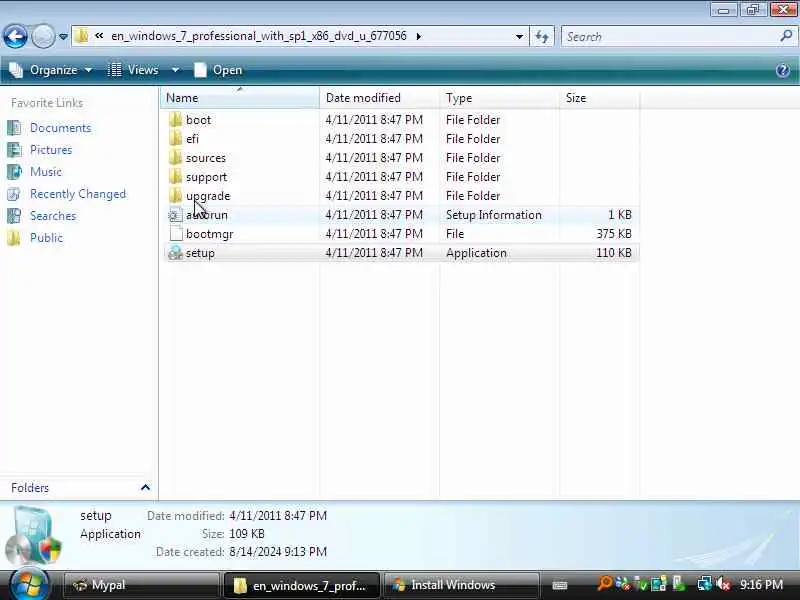Expand the Views dropdown arrow

coord(175,70)
